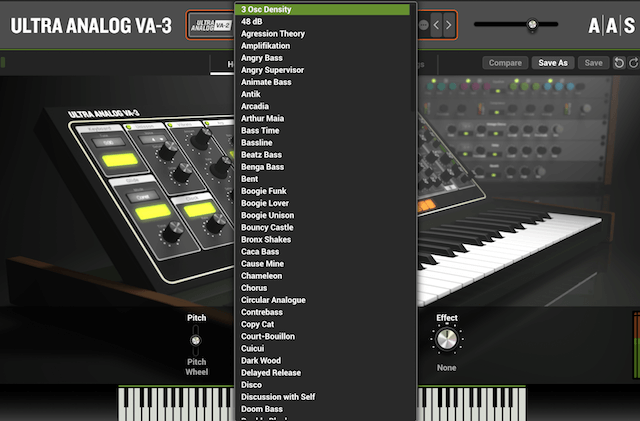The height and width of the screenshot is (421, 640).
Task: Select the Copy Cat preset
Action: [x=322, y=325]
